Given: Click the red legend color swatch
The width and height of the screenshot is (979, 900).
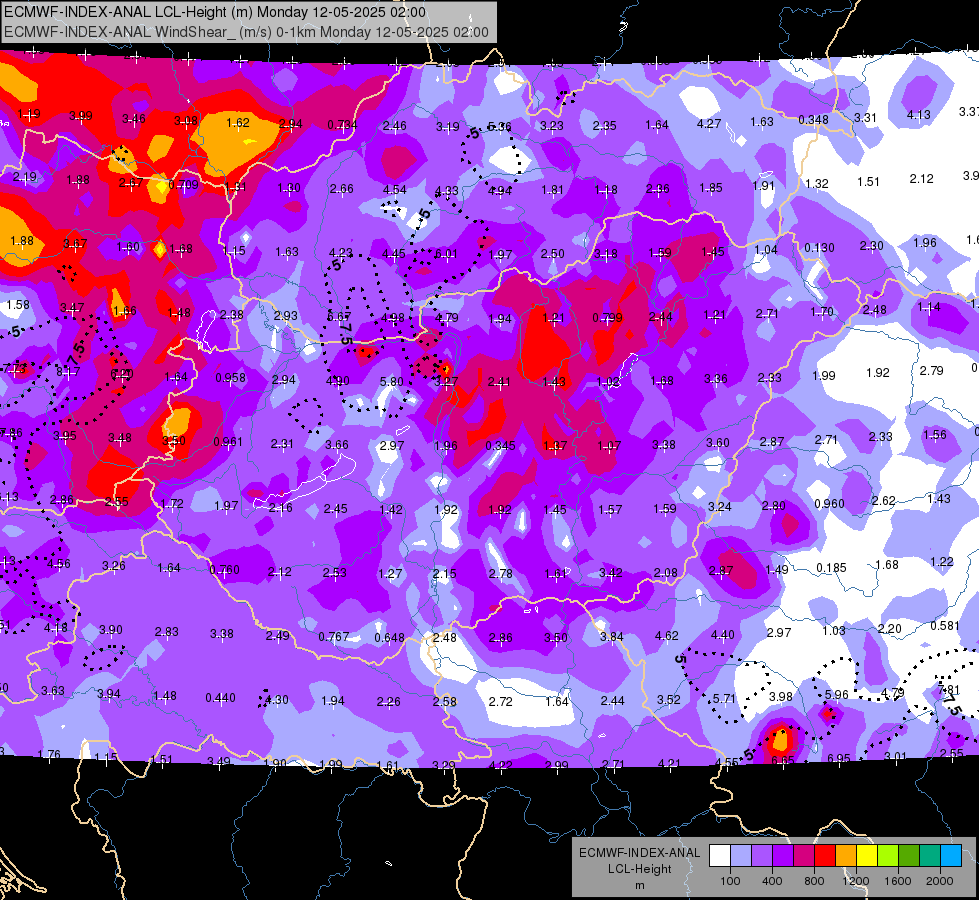Looking at the screenshot, I should (x=825, y=856).
